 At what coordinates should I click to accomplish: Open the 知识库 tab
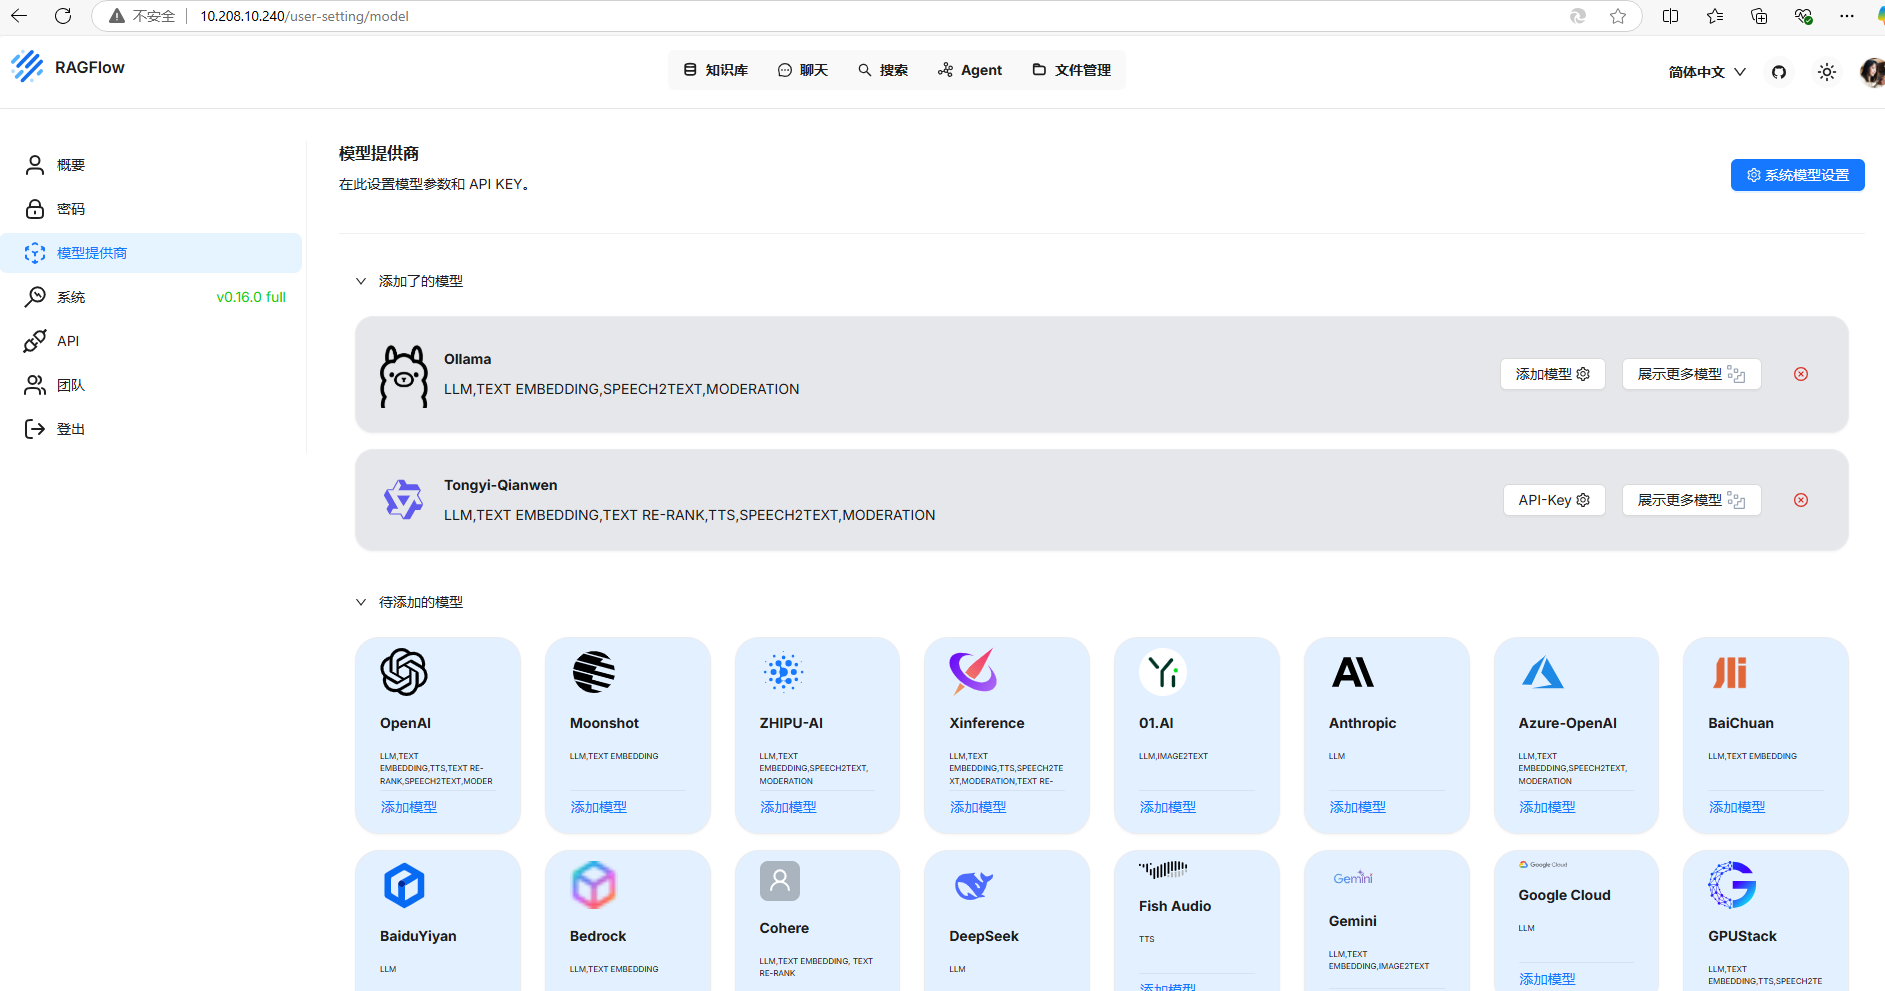(x=716, y=70)
